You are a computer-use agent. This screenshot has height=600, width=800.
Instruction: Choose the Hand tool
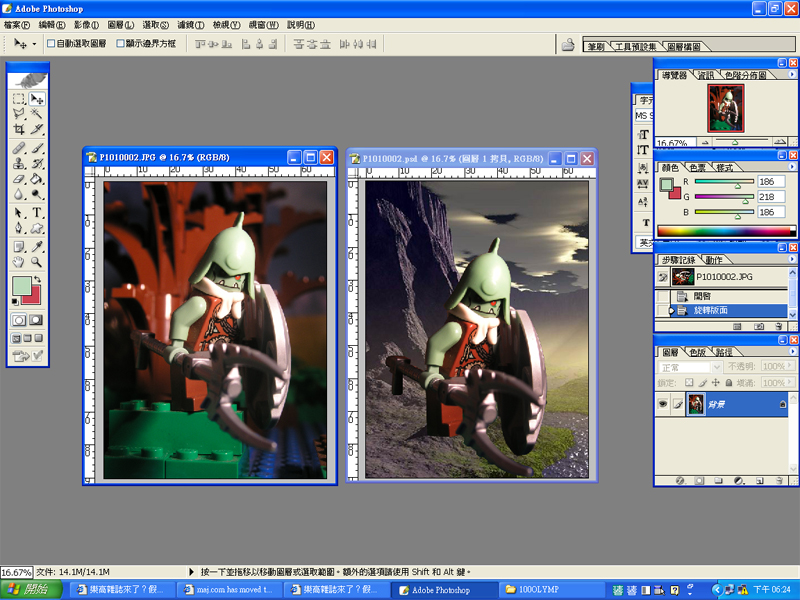[19, 261]
